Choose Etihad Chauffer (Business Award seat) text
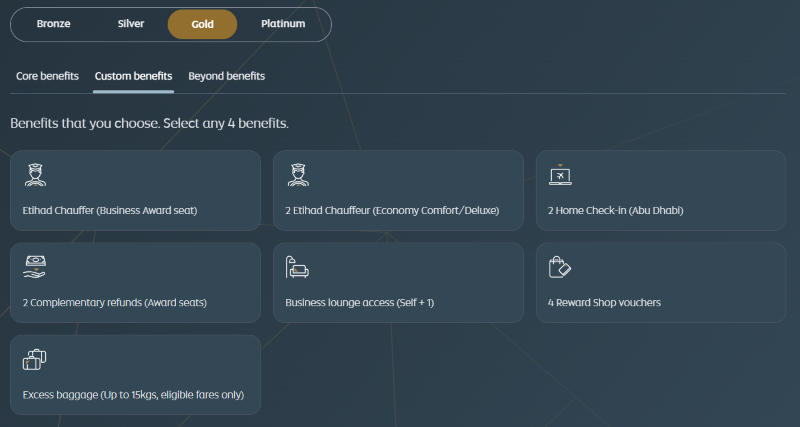 [x=110, y=211]
